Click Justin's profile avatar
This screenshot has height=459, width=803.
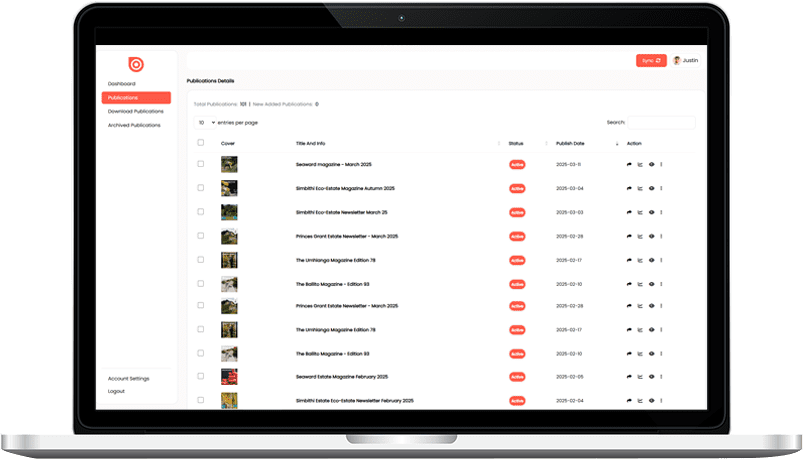(677, 60)
